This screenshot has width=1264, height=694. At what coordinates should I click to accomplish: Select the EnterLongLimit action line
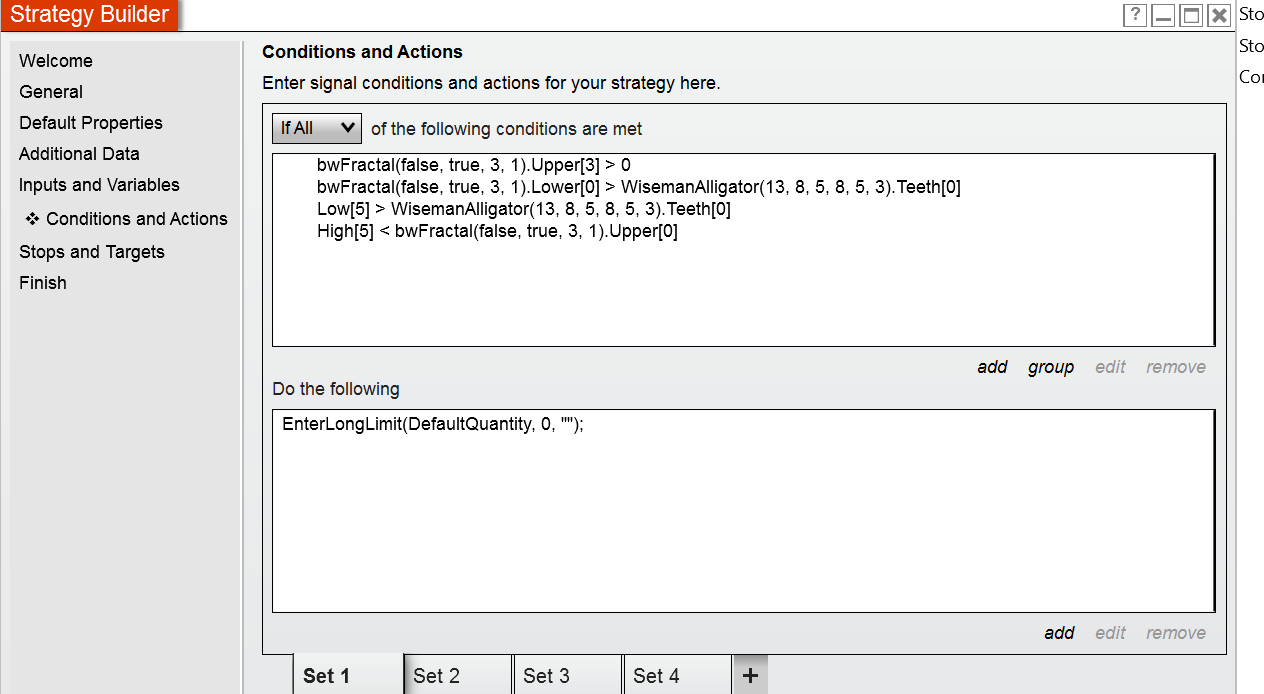click(433, 424)
